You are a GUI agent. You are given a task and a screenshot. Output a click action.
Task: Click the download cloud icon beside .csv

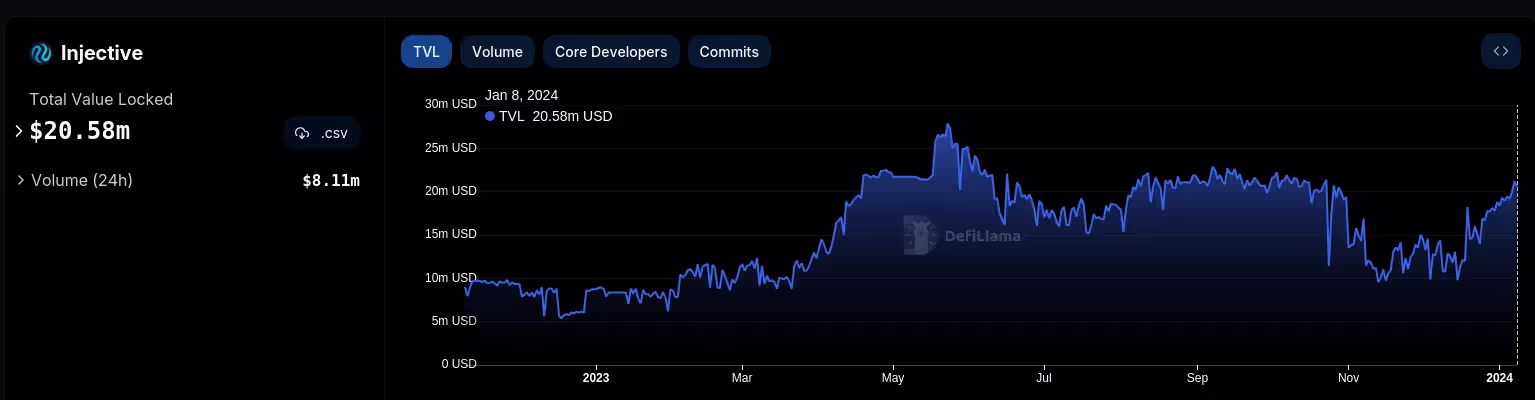tap(302, 133)
